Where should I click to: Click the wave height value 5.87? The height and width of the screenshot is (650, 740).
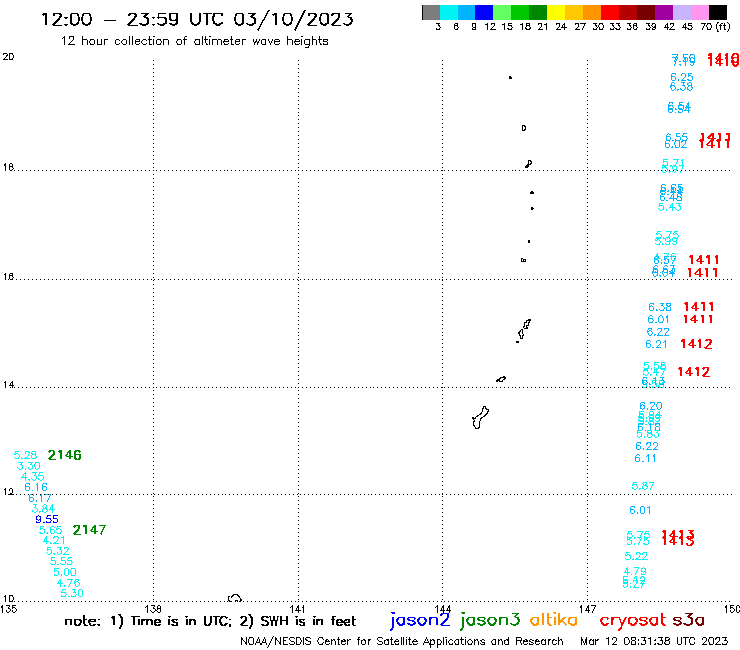click(x=643, y=486)
